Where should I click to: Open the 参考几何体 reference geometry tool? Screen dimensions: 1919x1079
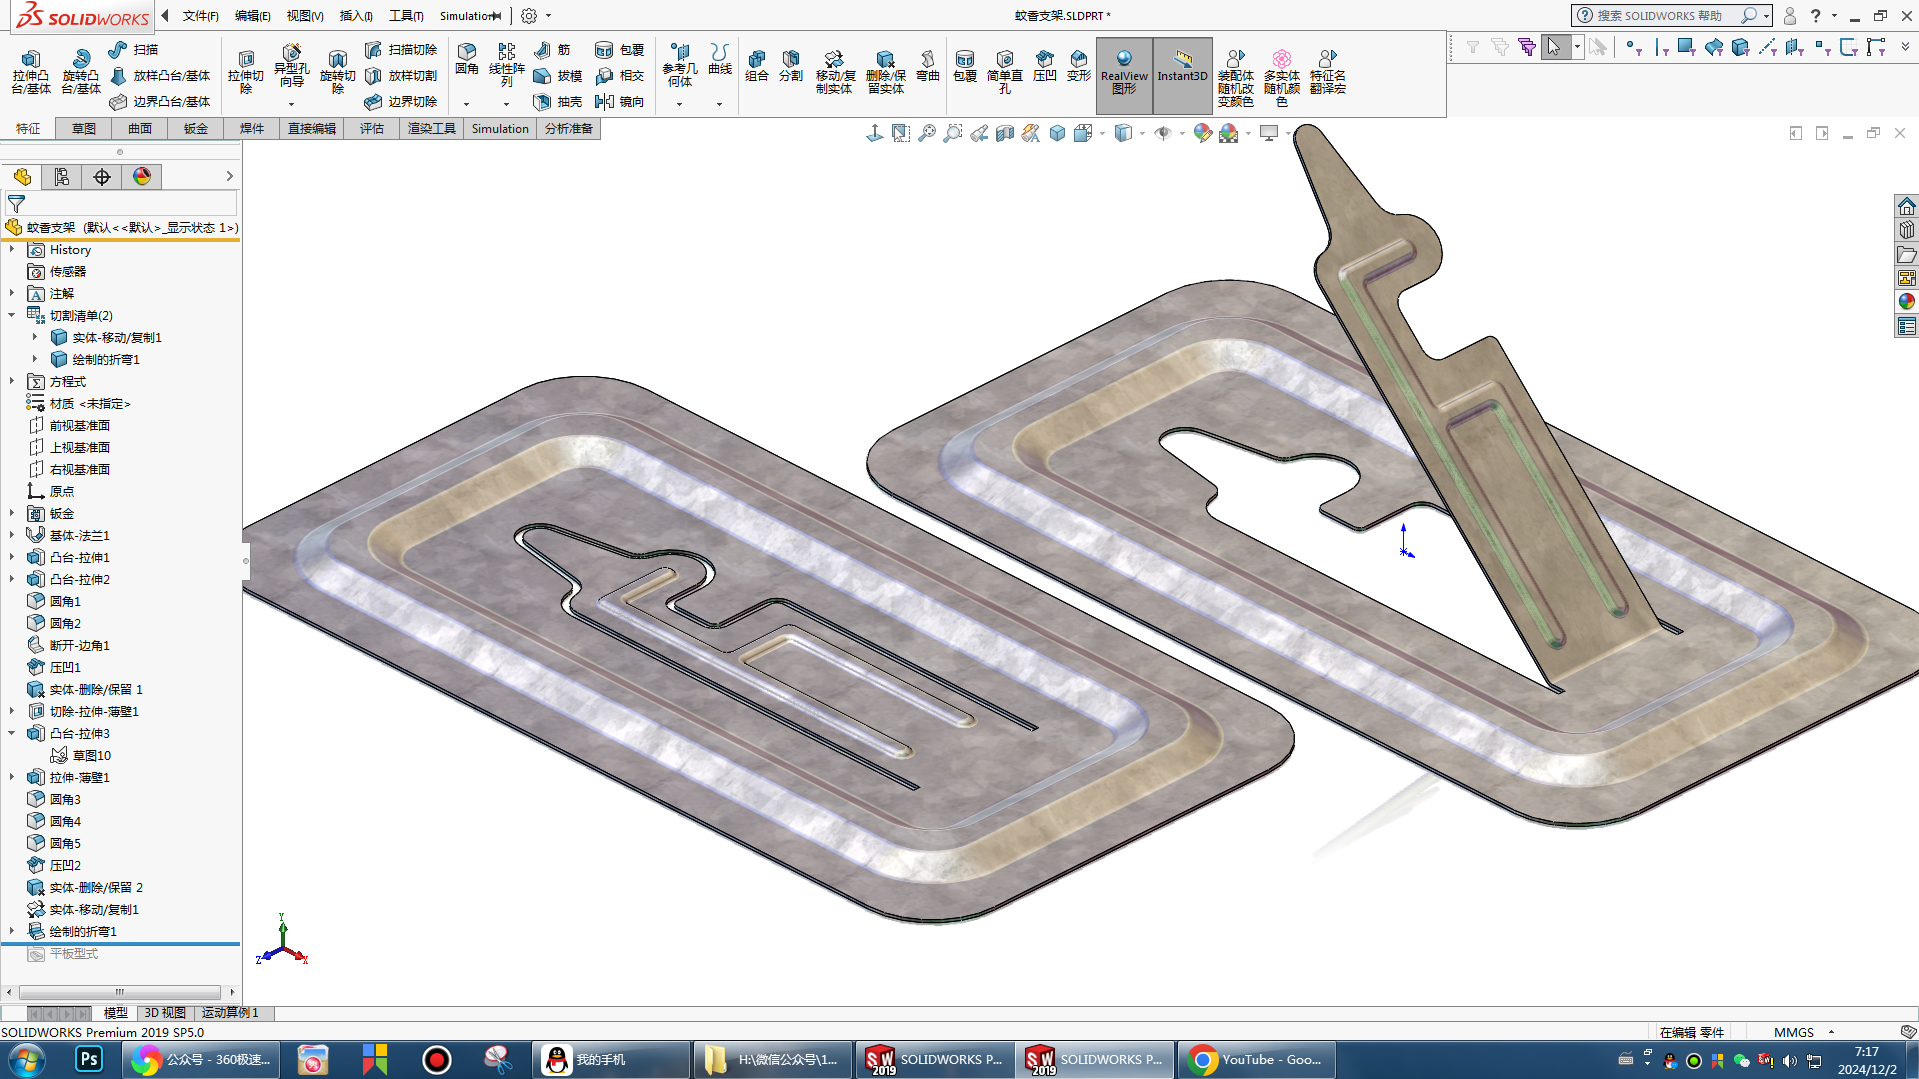tap(680, 65)
